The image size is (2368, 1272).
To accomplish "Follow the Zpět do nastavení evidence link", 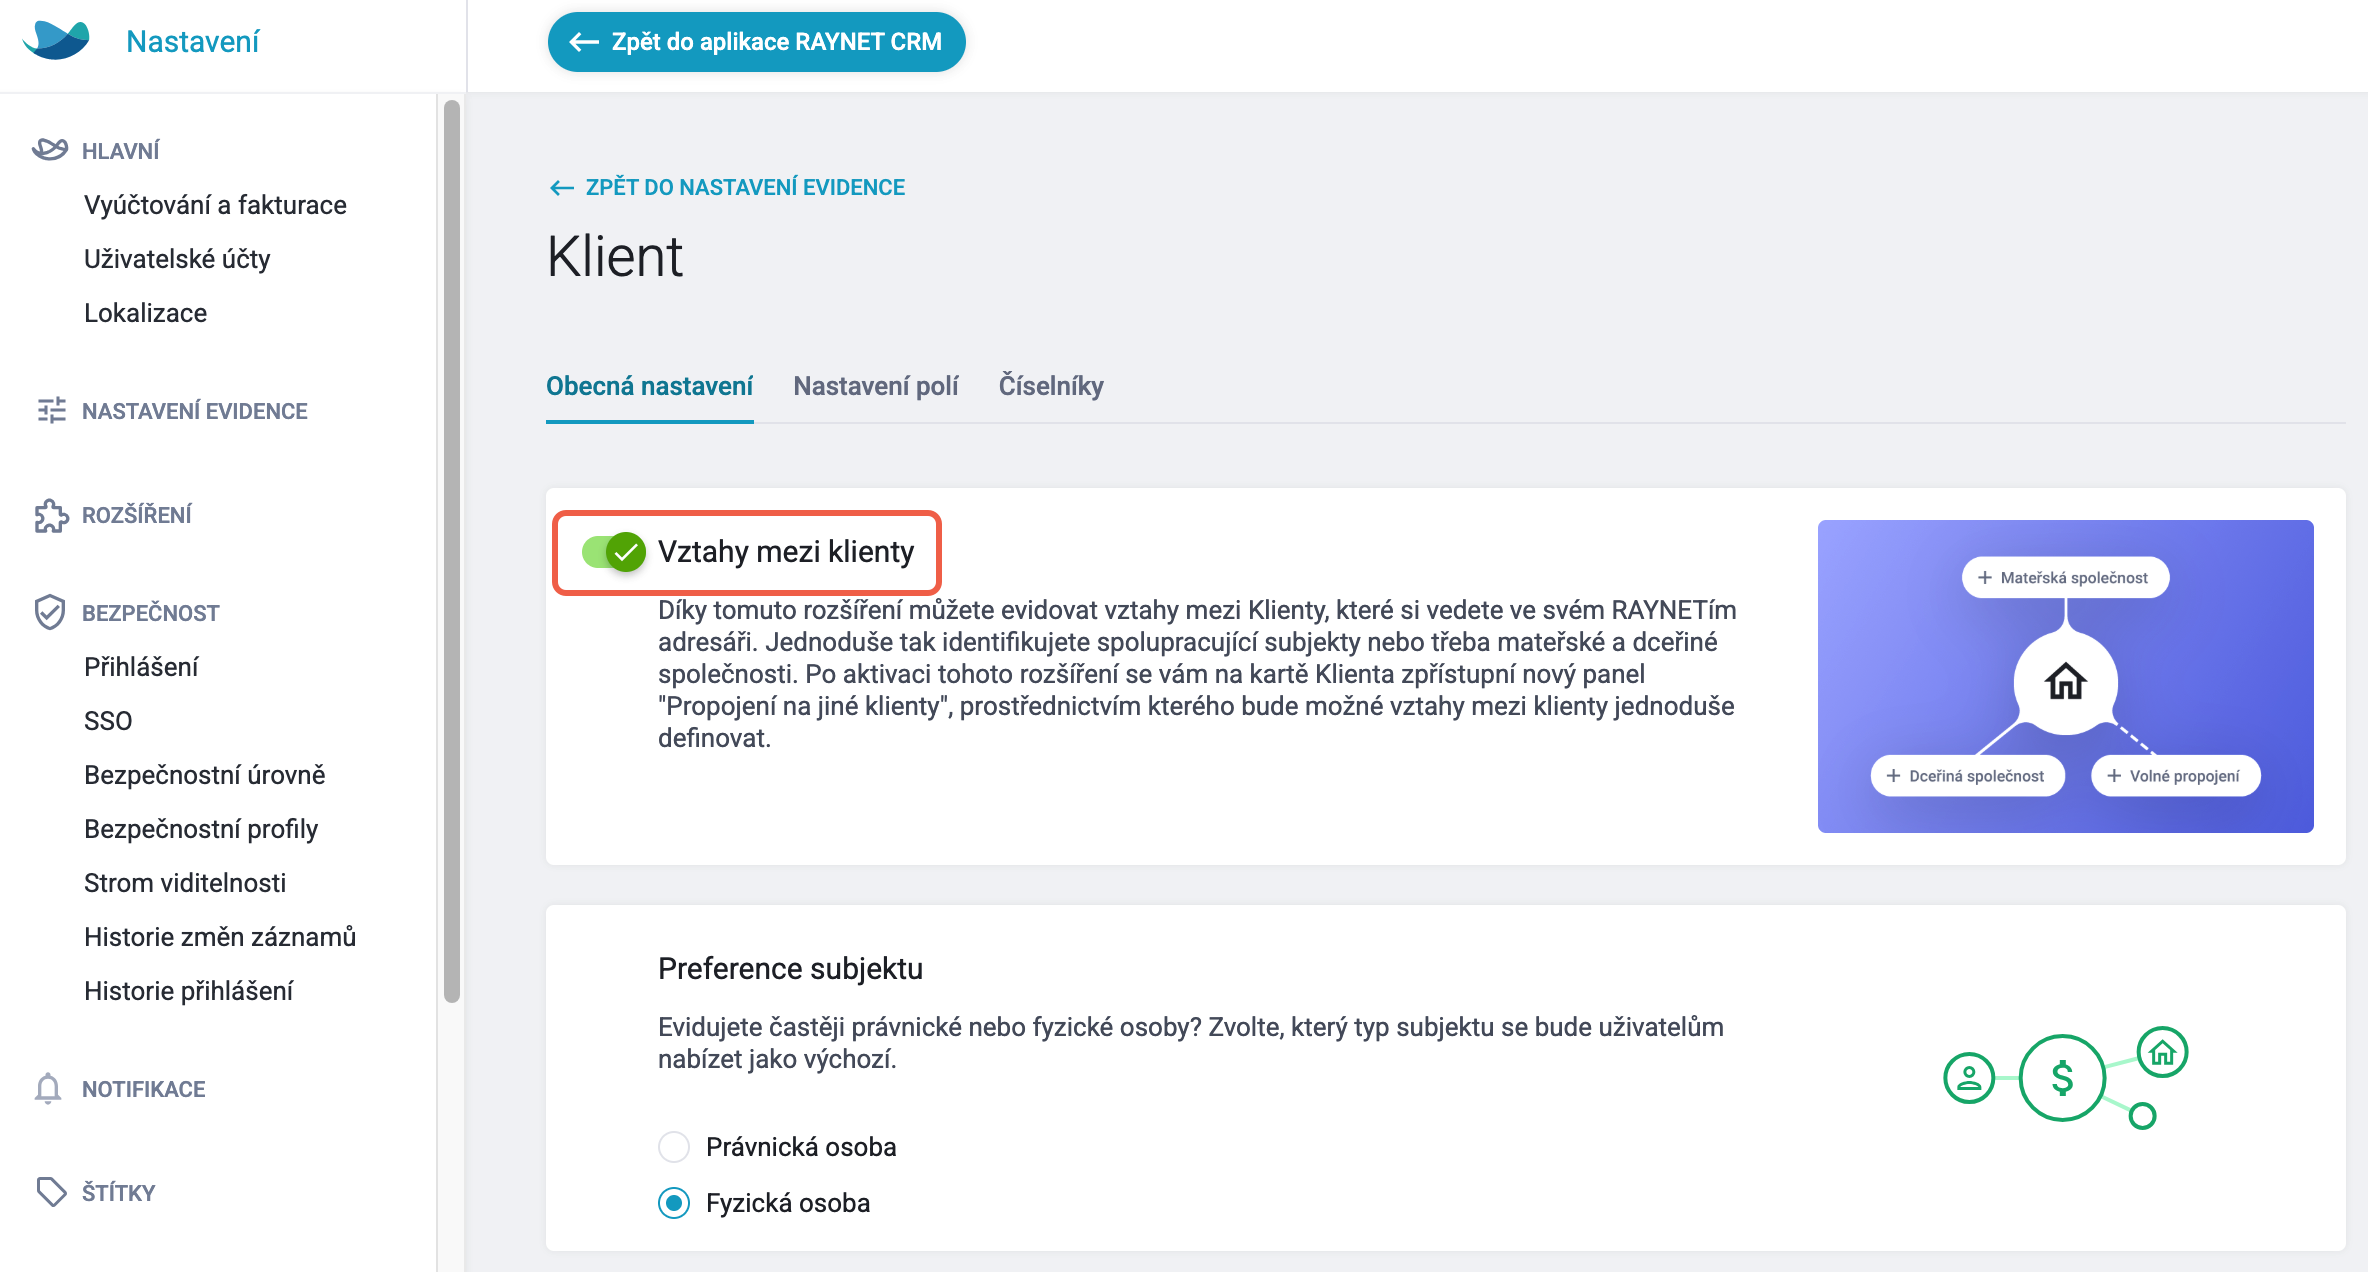I will coord(727,187).
